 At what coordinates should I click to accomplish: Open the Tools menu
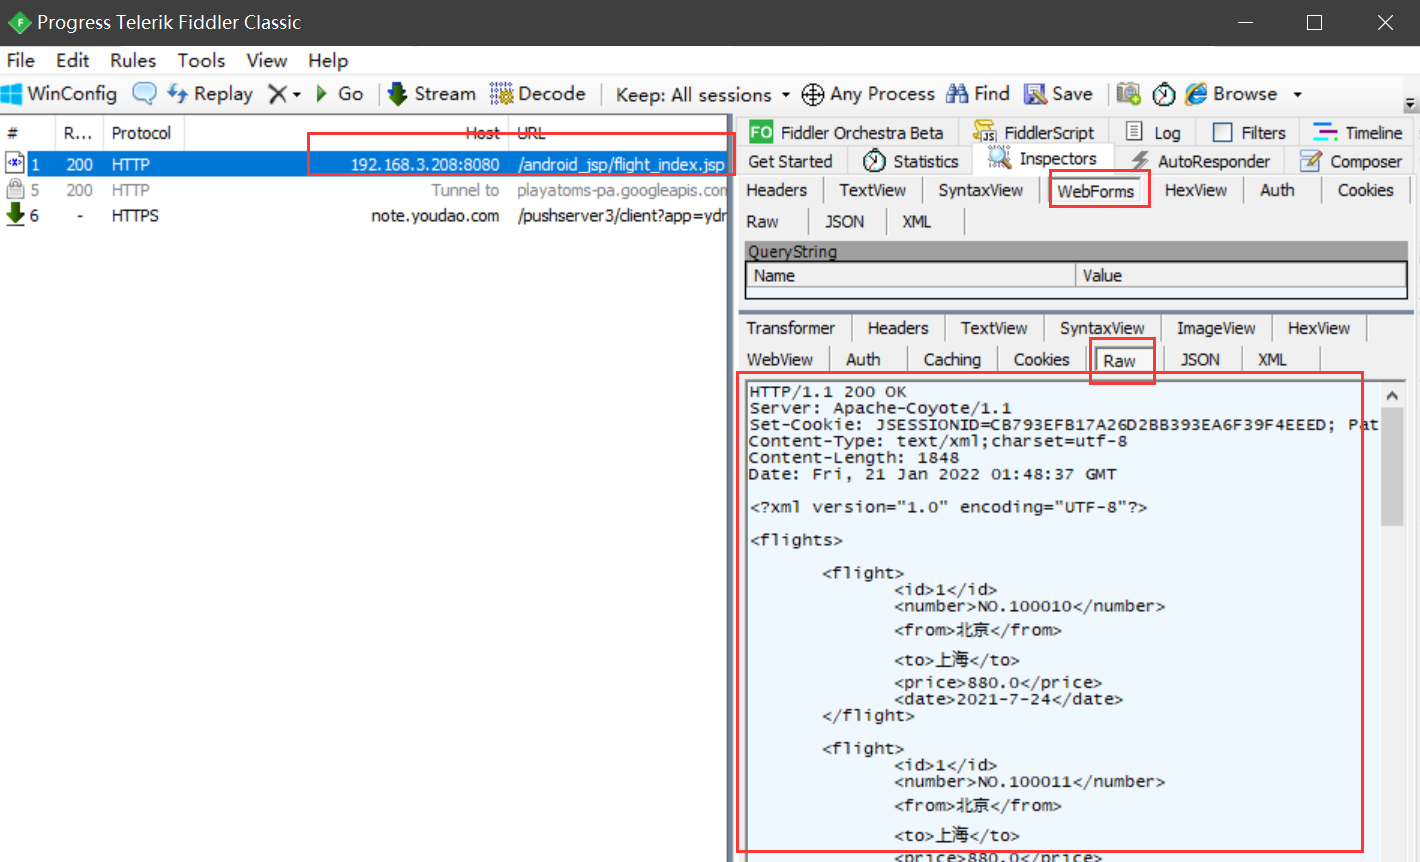point(201,60)
